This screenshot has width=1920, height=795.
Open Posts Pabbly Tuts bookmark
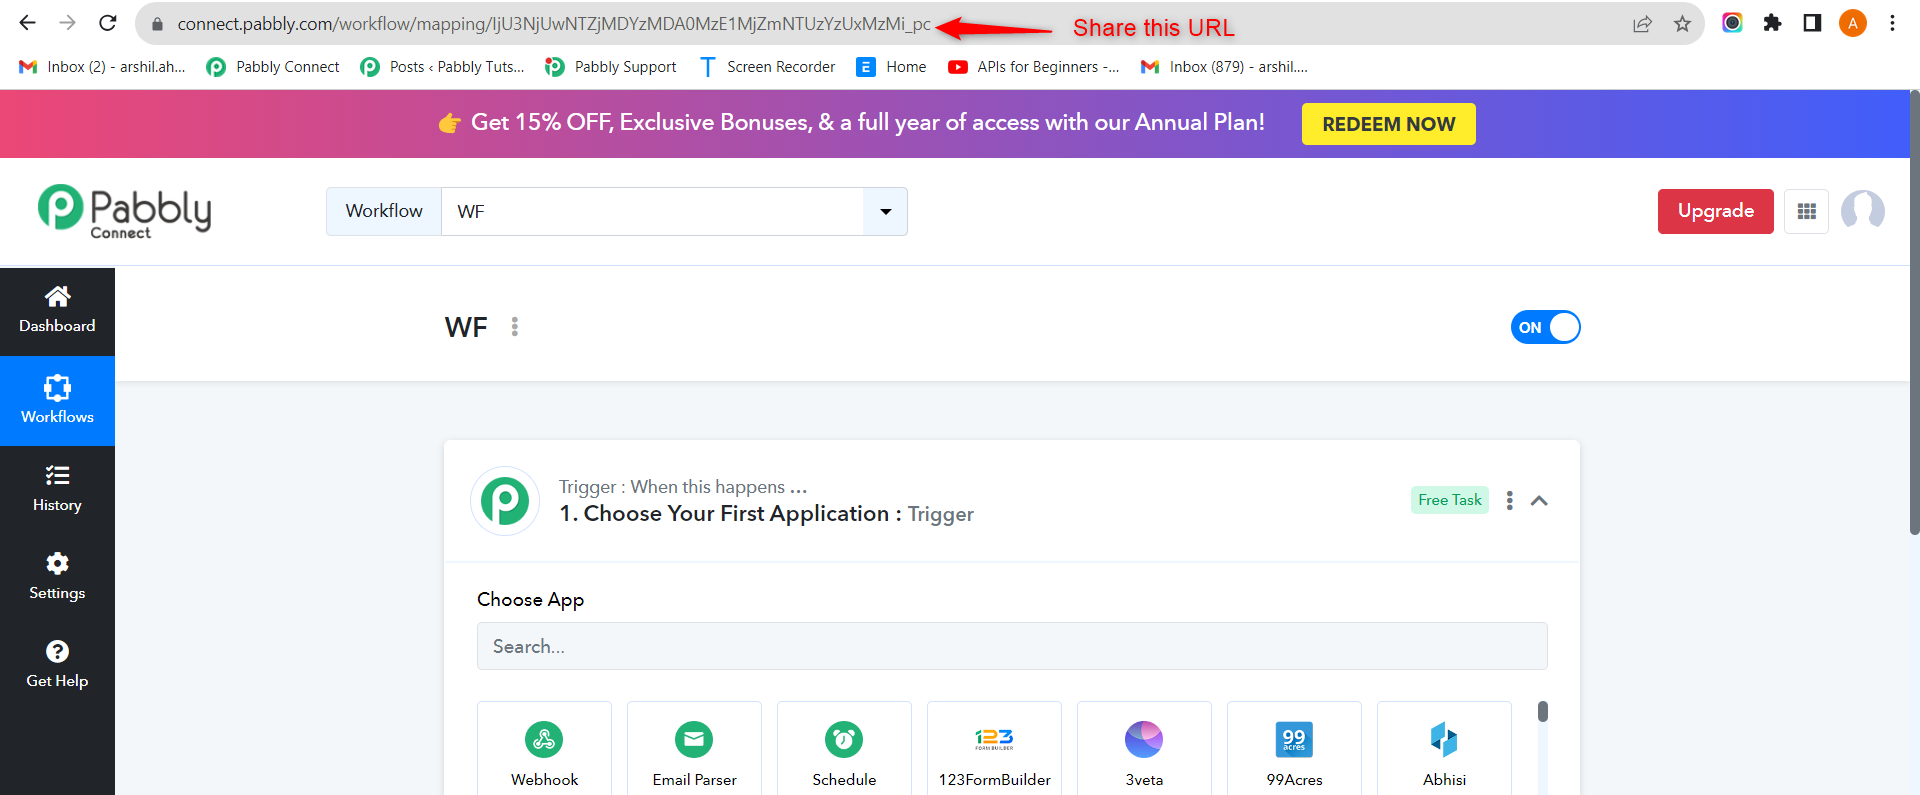click(443, 67)
